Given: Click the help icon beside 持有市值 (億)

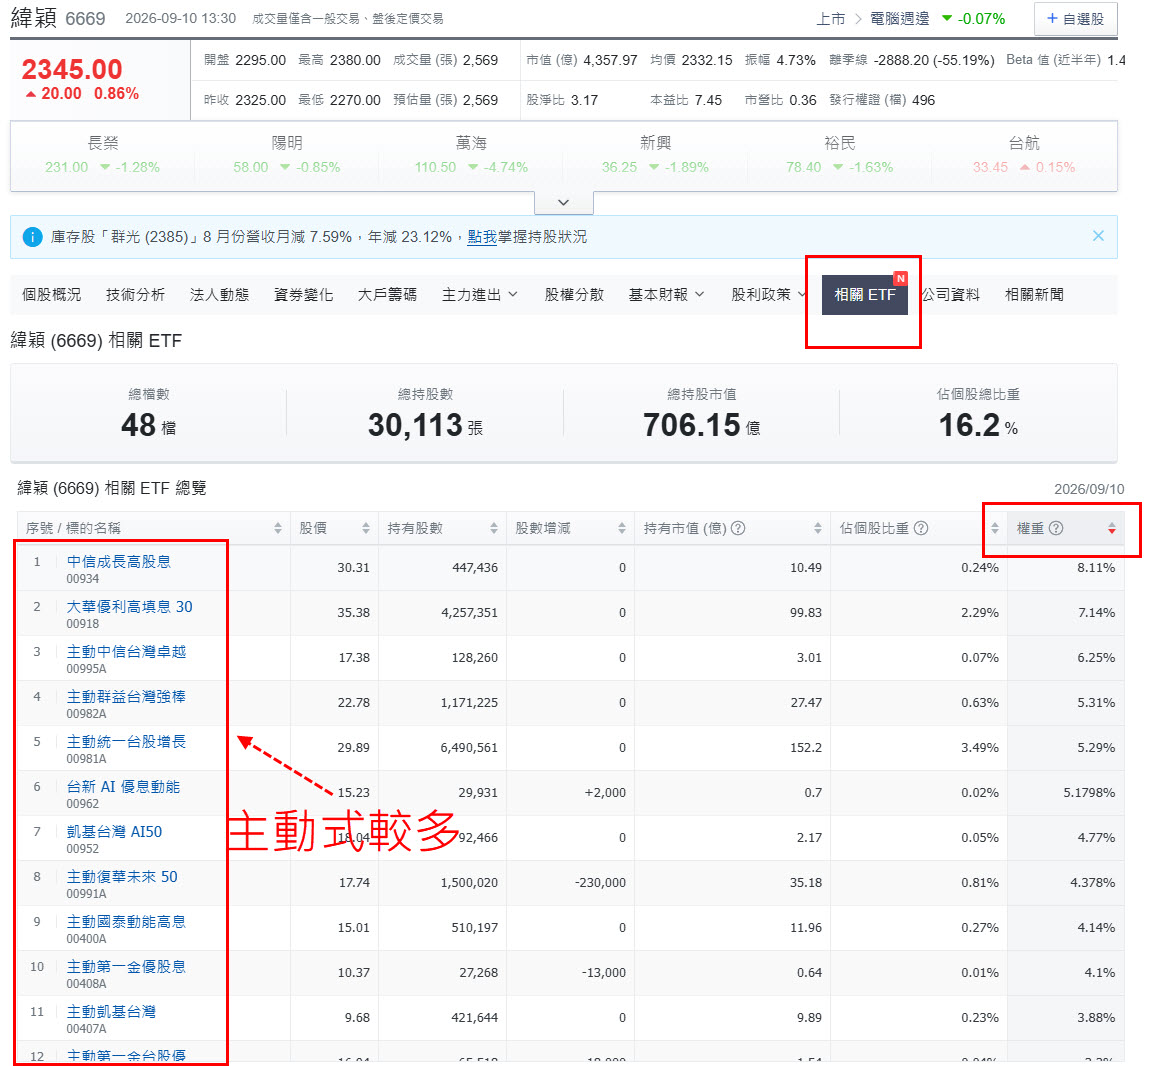Looking at the screenshot, I should 738,528.
